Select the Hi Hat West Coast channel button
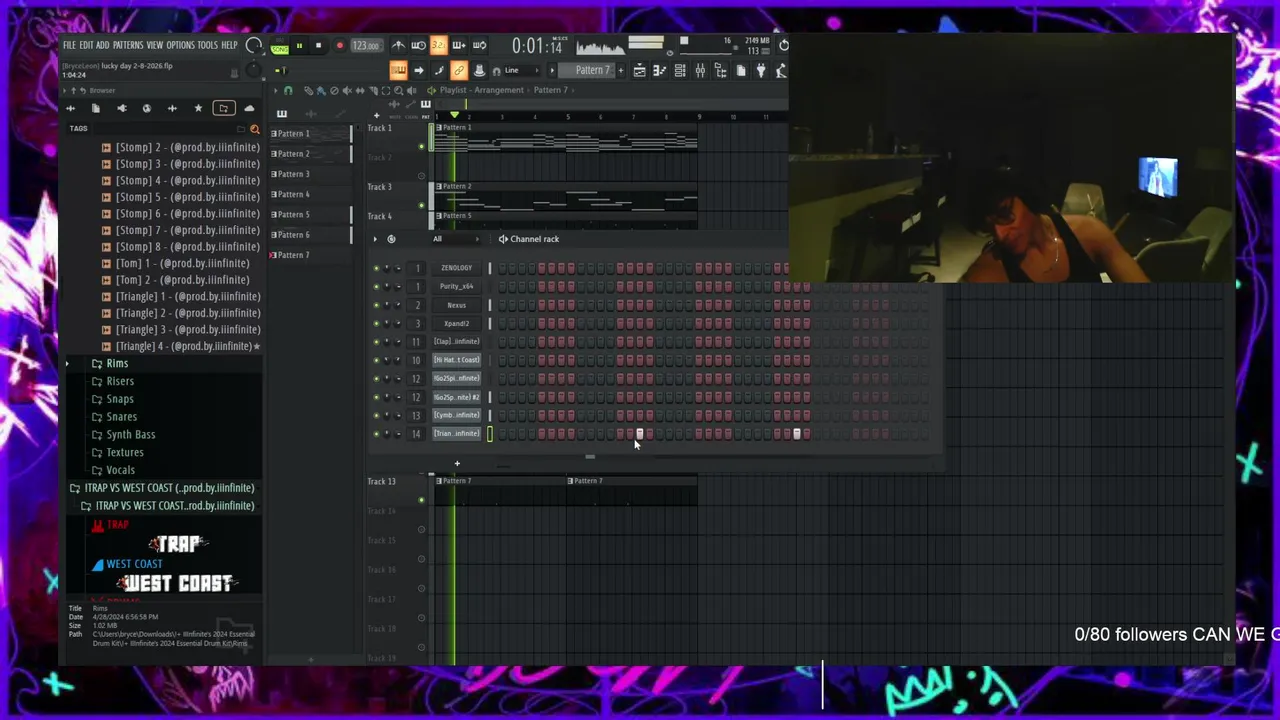The height and width of the screenshot is (720, 1280). tap(456, 360)
